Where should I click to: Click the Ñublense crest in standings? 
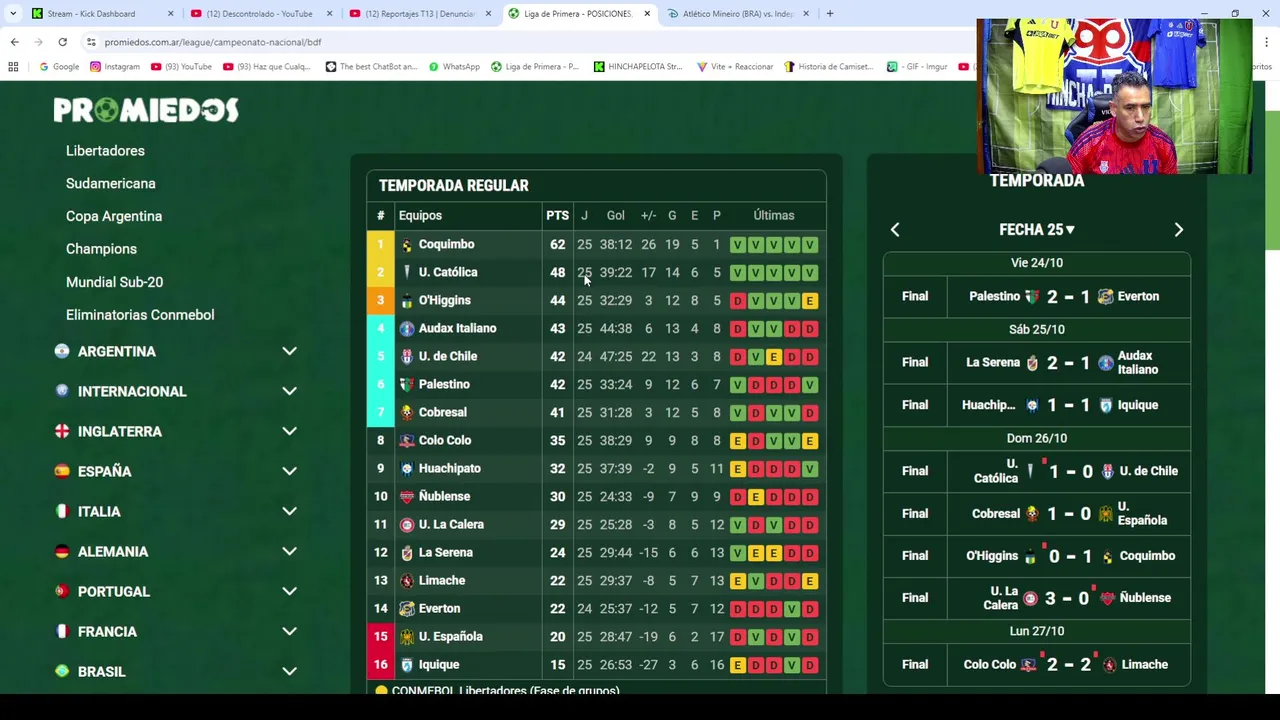[x=407, y=497]
